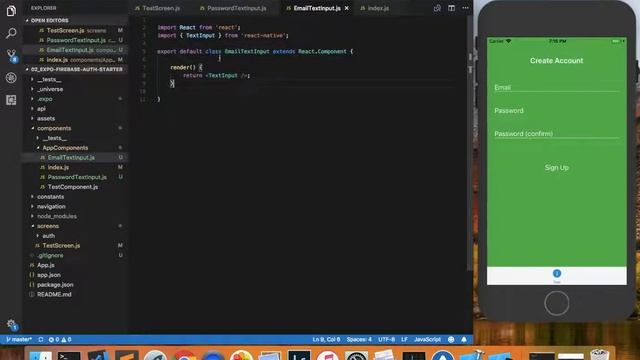Collapse the components folder

[x=54, y=128]
